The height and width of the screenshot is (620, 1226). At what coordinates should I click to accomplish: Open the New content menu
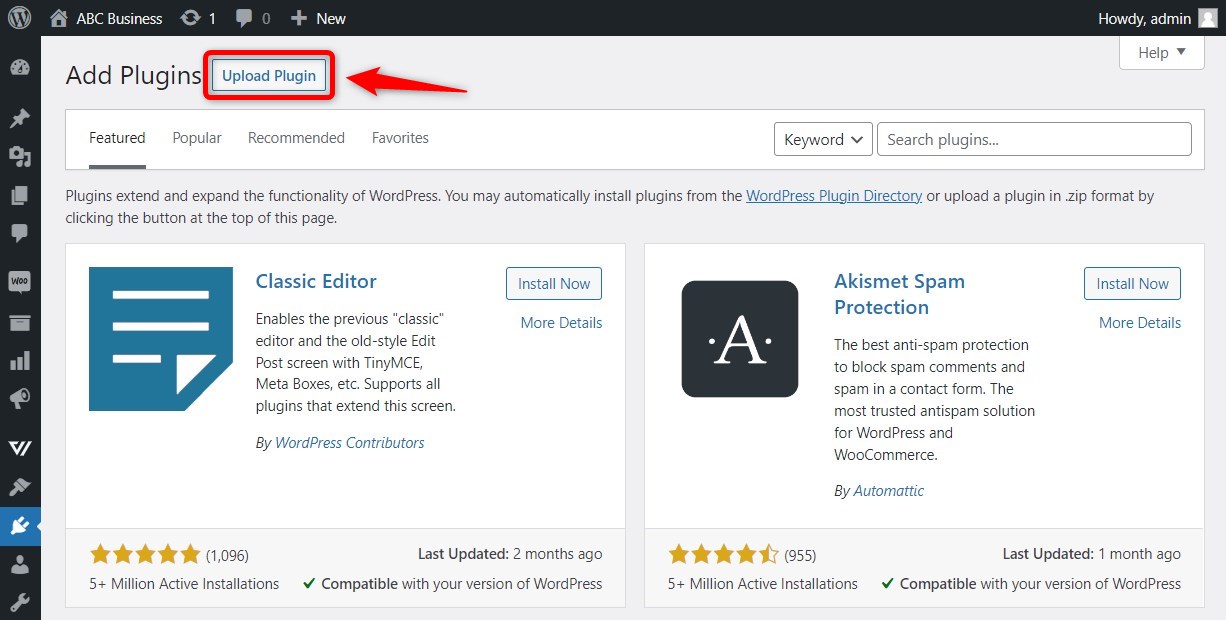tap(318, 18)
